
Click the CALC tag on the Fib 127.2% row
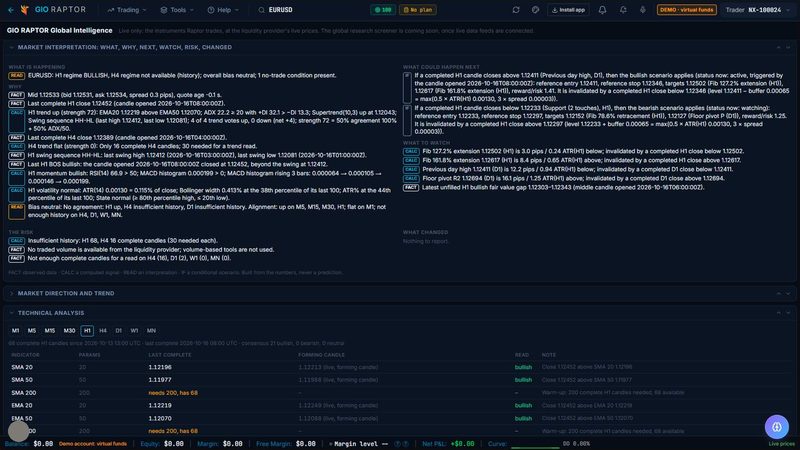point(411,152)
